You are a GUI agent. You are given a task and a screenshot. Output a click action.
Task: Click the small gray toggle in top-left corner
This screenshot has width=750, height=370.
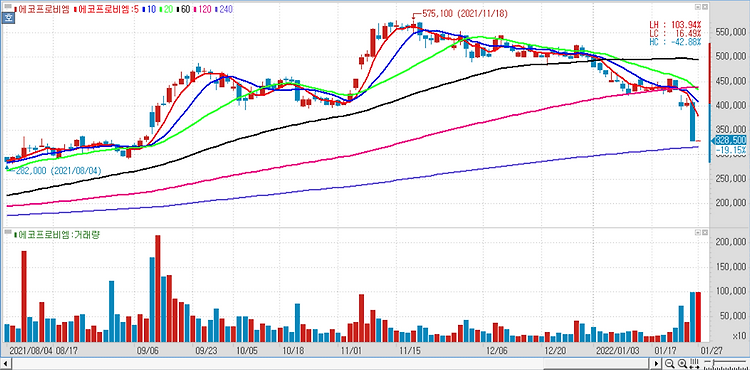tap(8, 6)
